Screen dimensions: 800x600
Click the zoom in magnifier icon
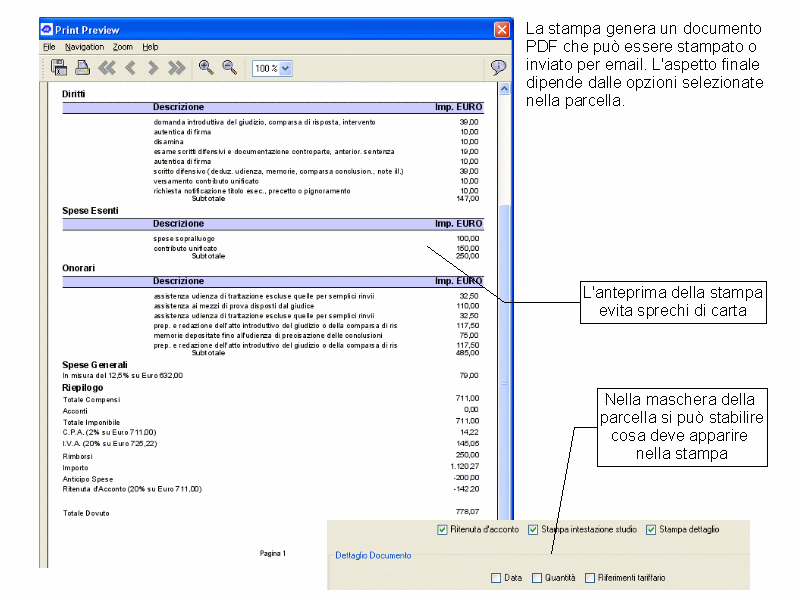[x=206, y=67]
